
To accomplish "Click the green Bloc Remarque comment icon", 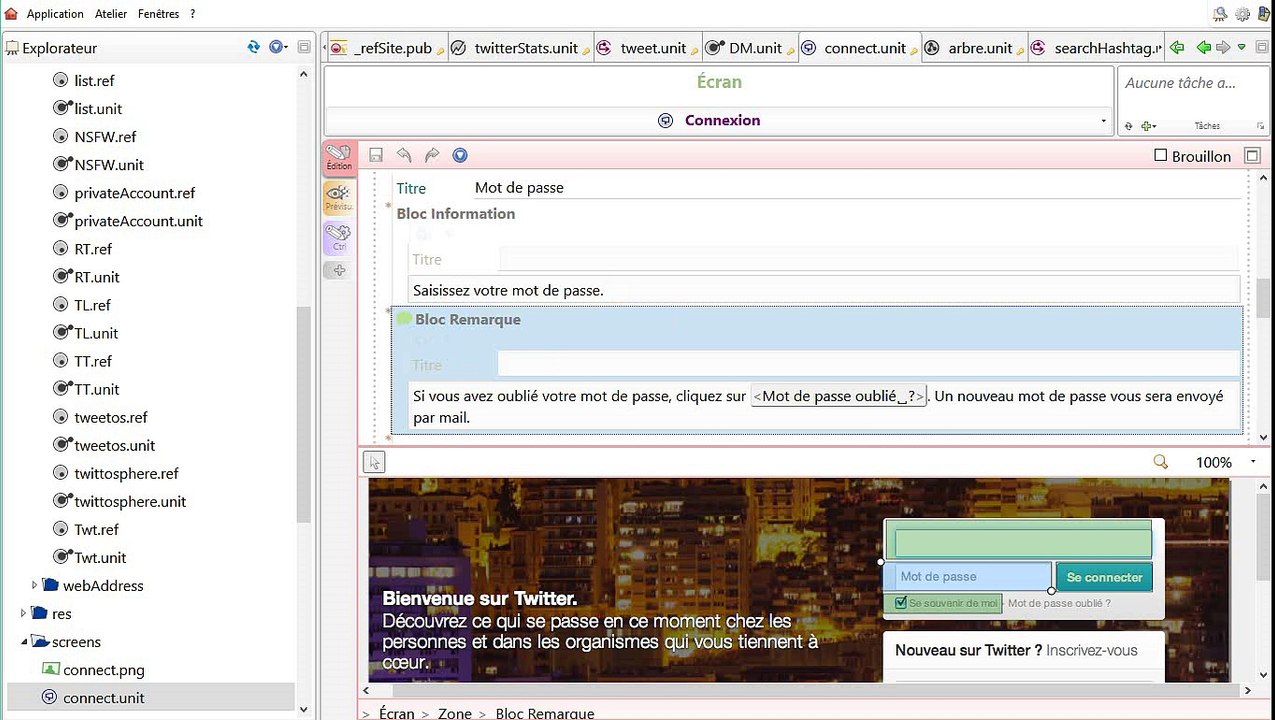I will 404,319.
